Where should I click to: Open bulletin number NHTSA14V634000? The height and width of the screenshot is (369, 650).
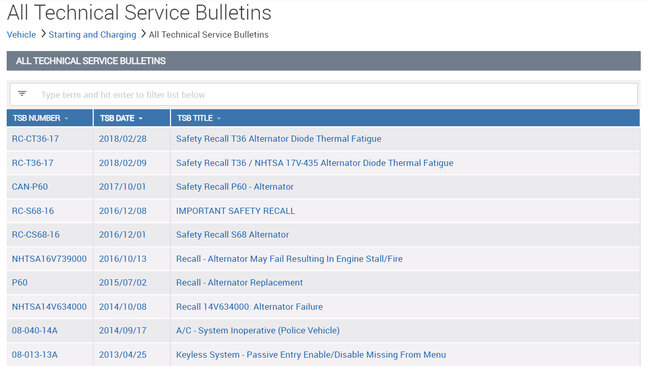coord(49,306)
